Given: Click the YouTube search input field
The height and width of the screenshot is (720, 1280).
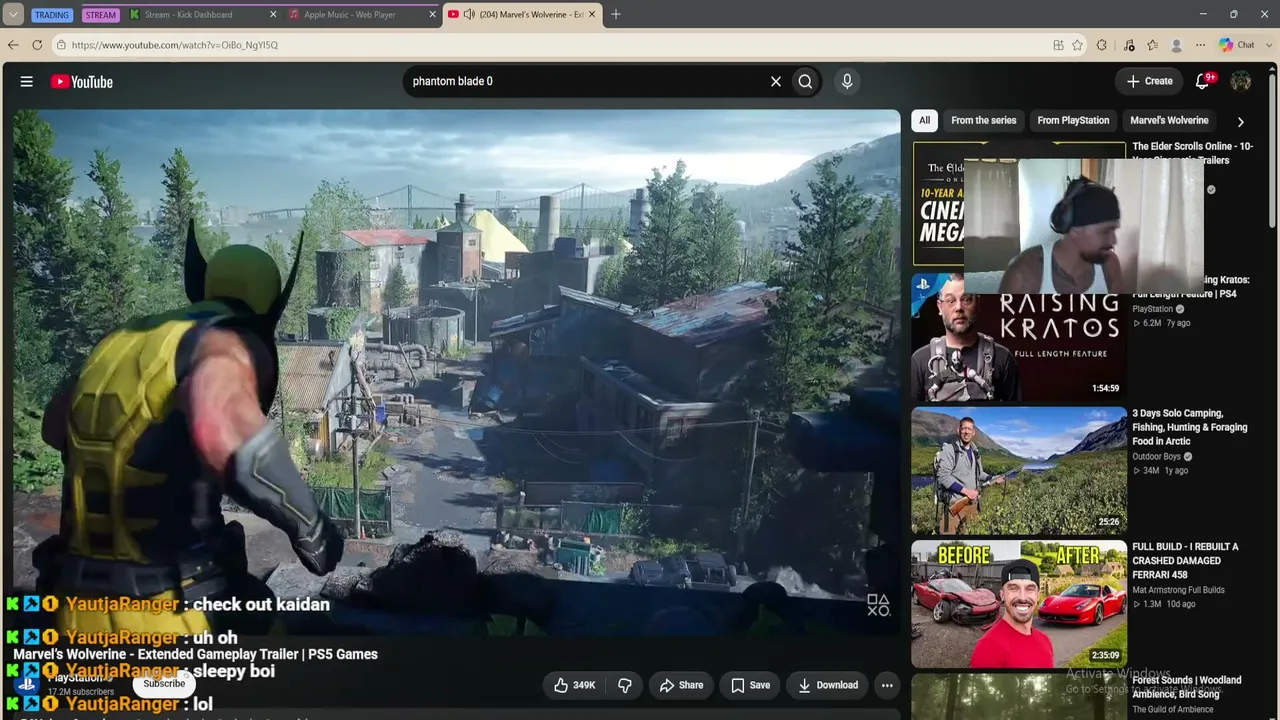Looking at the screenshot, I should tap(585, 82).
